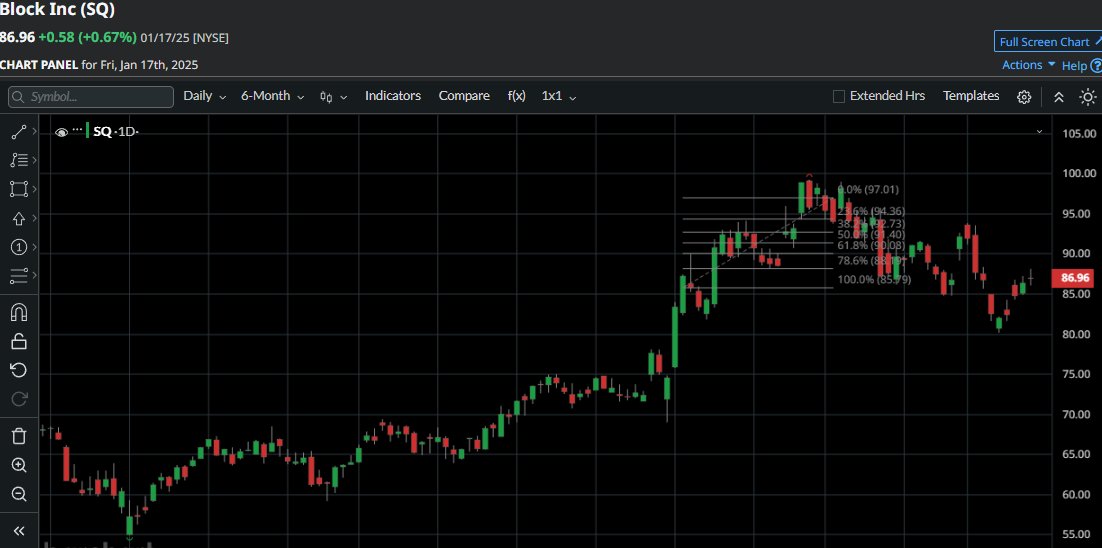Click the 61.8% (90.08) Fibonacci label

click(x=871, y=245)
